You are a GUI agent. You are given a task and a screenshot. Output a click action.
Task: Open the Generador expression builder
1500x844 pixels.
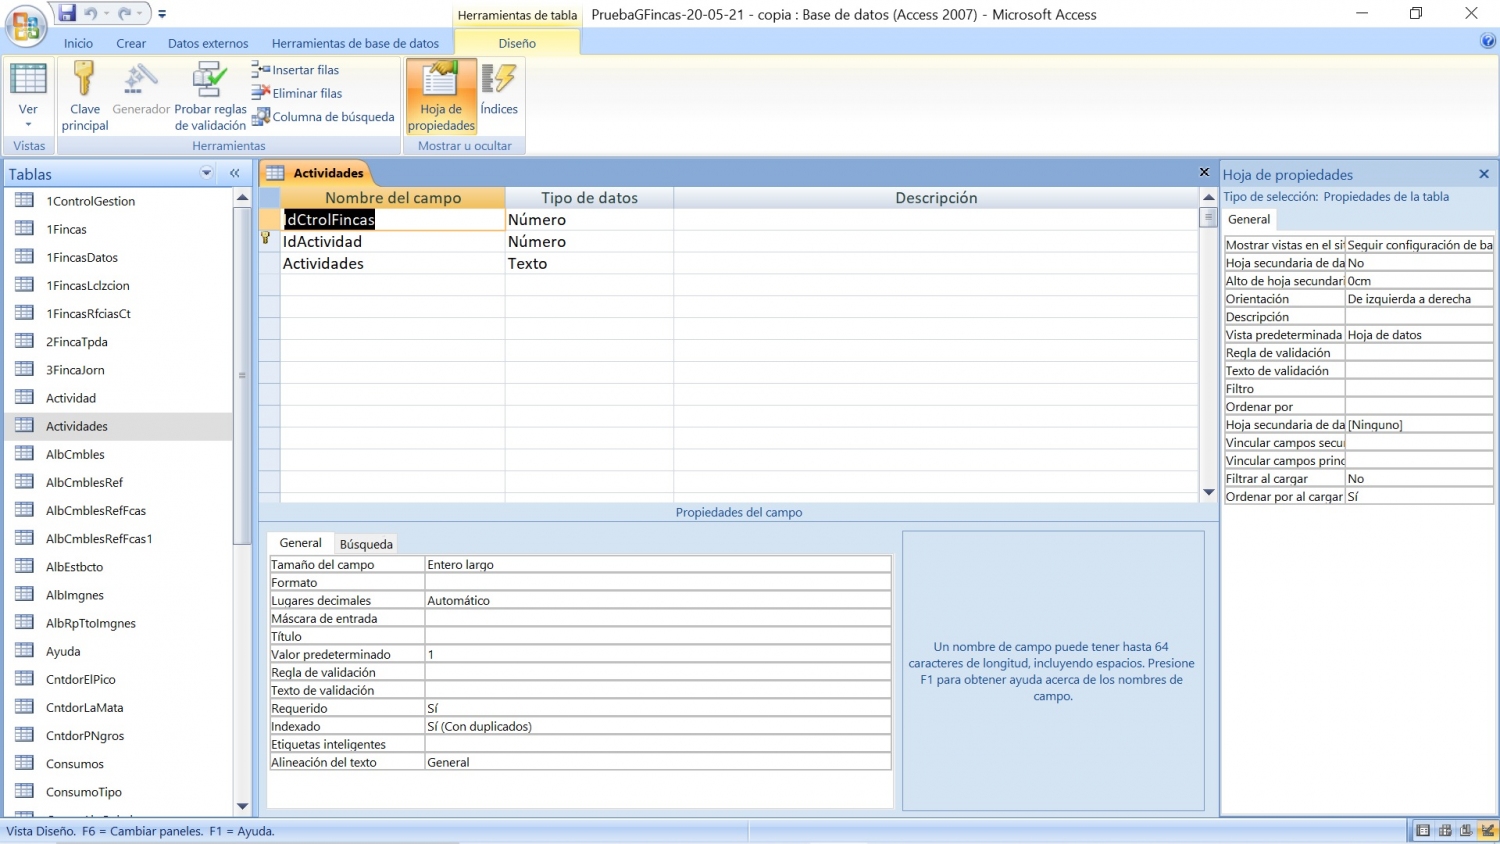pyautogui.click(x=141, y=90)
